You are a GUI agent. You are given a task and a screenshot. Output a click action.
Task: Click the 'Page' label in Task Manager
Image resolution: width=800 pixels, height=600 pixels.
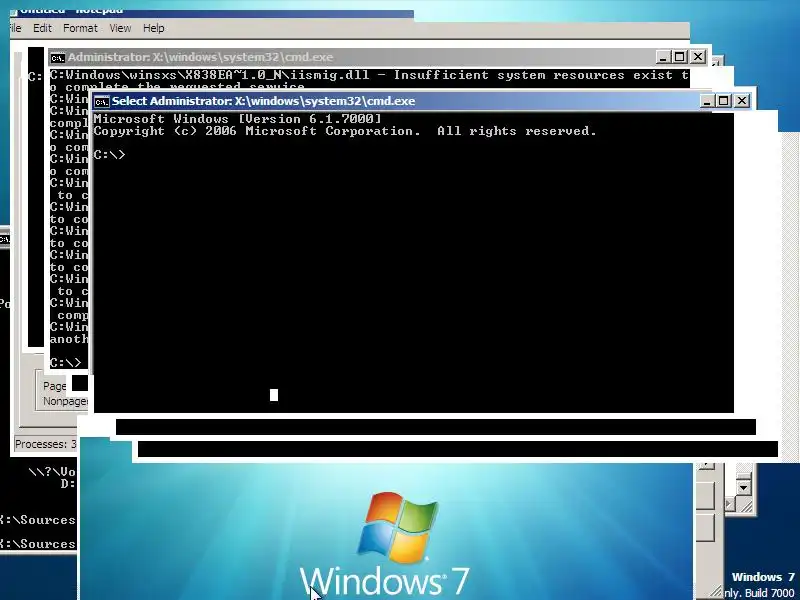click(x=55, y=386)
